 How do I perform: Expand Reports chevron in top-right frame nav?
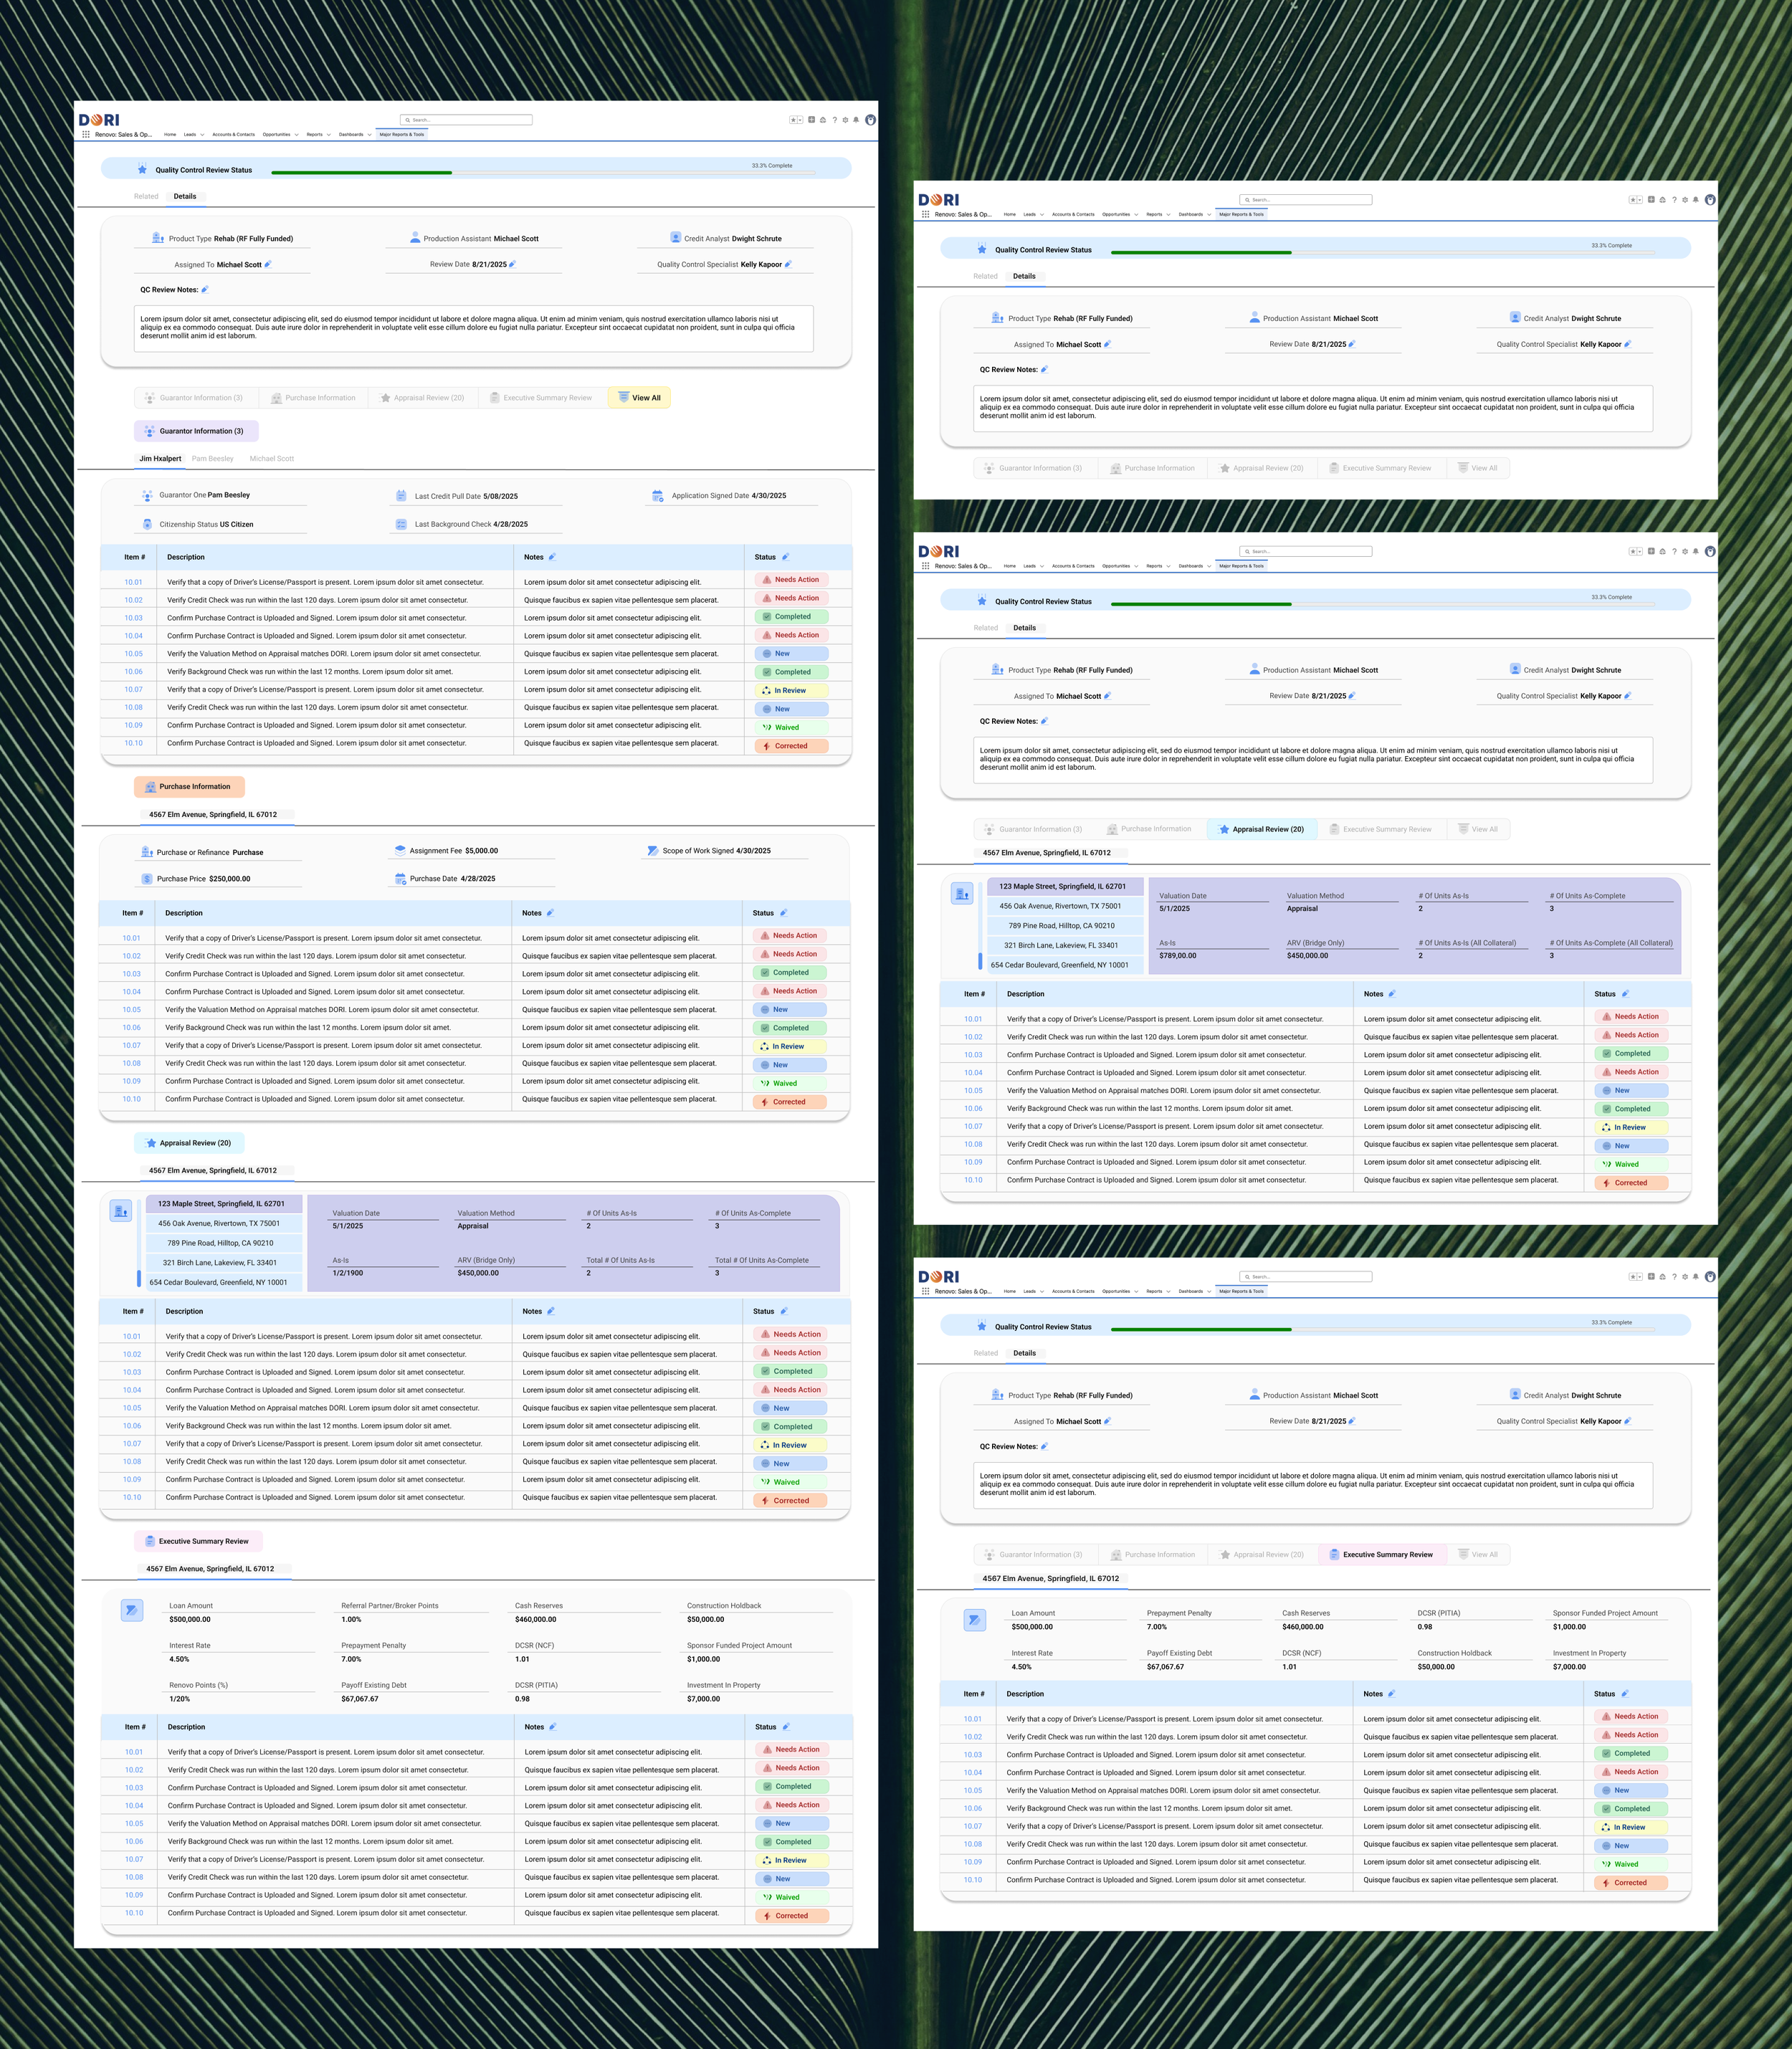coord(1168,215)
